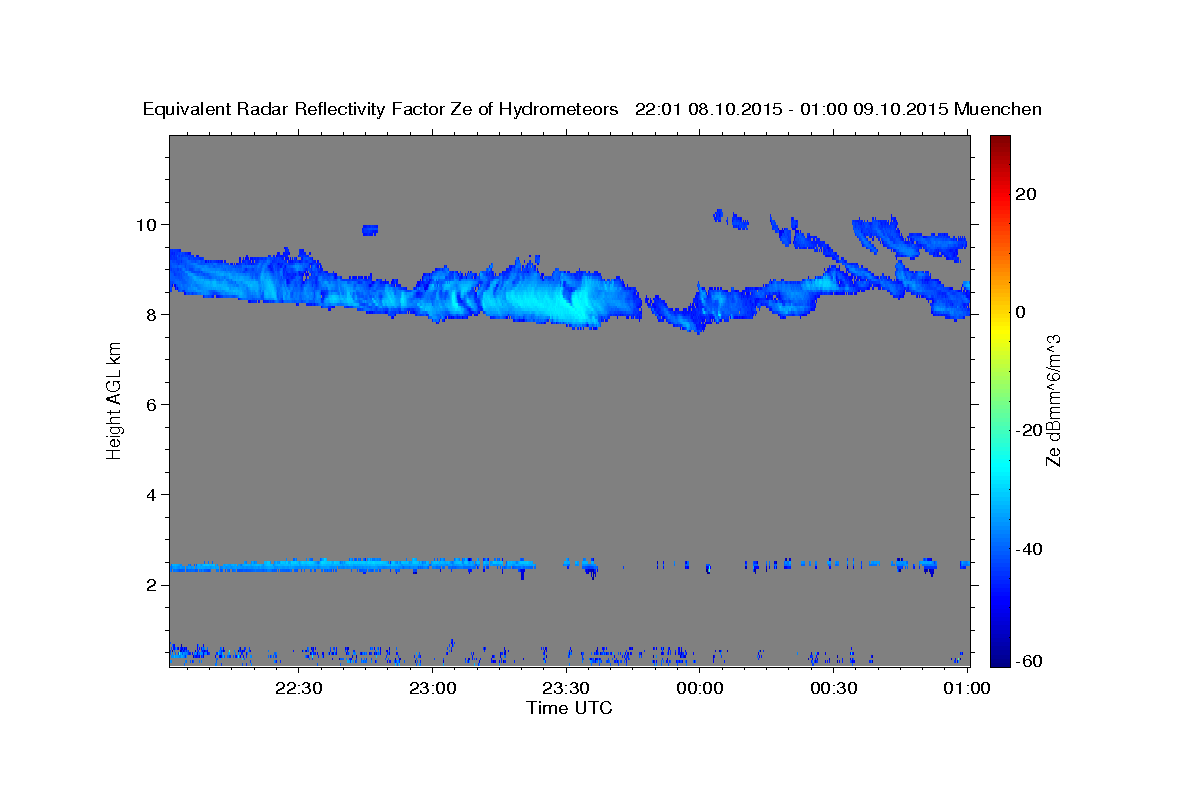Click the colorbar value -20
Screen dimensions: 1200x800
pos(1028,430)
